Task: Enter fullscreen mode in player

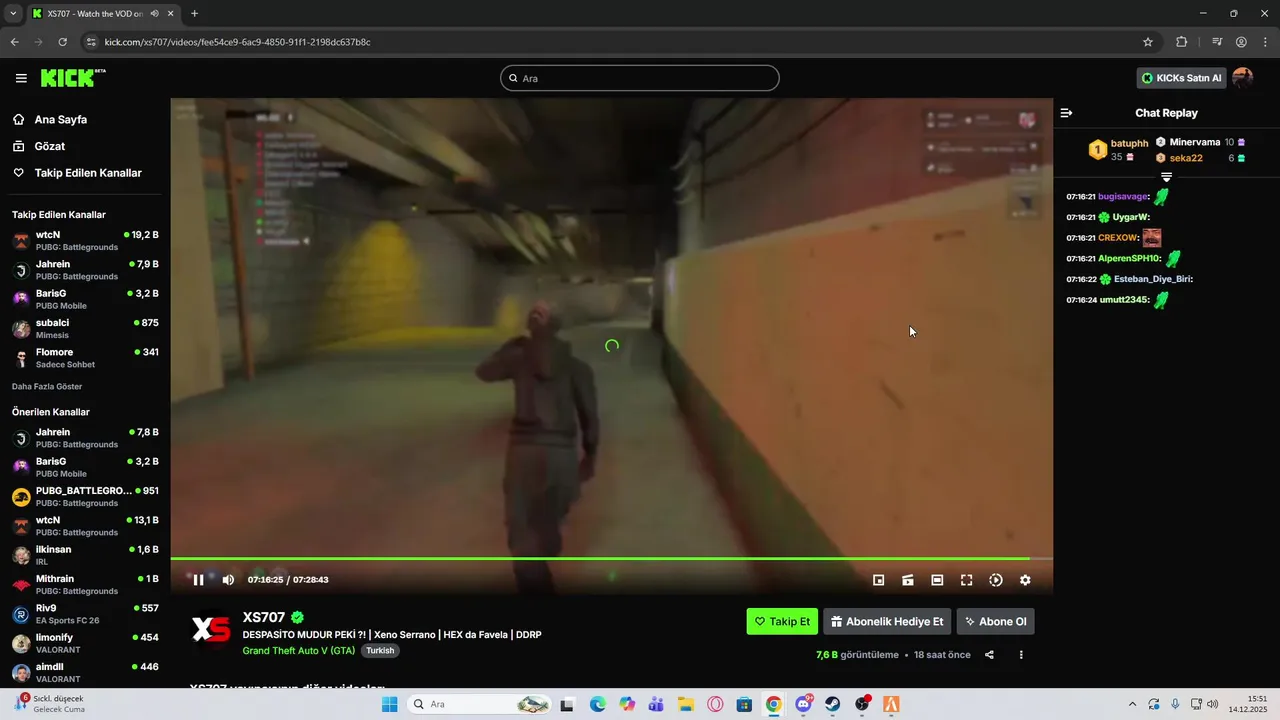Action: coord(966,580)
